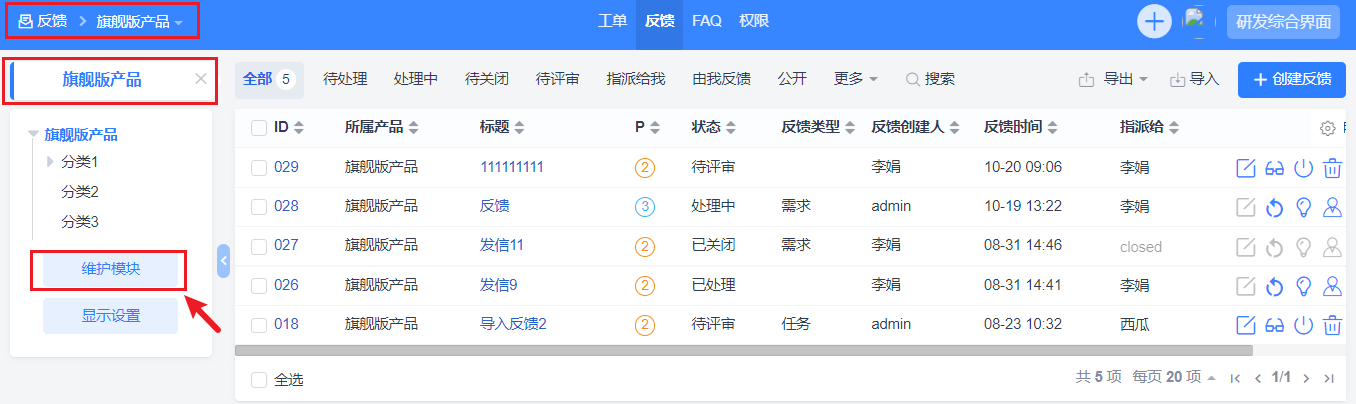
Task: Switch to the 工单 top tab
Action: click(612, 21)
